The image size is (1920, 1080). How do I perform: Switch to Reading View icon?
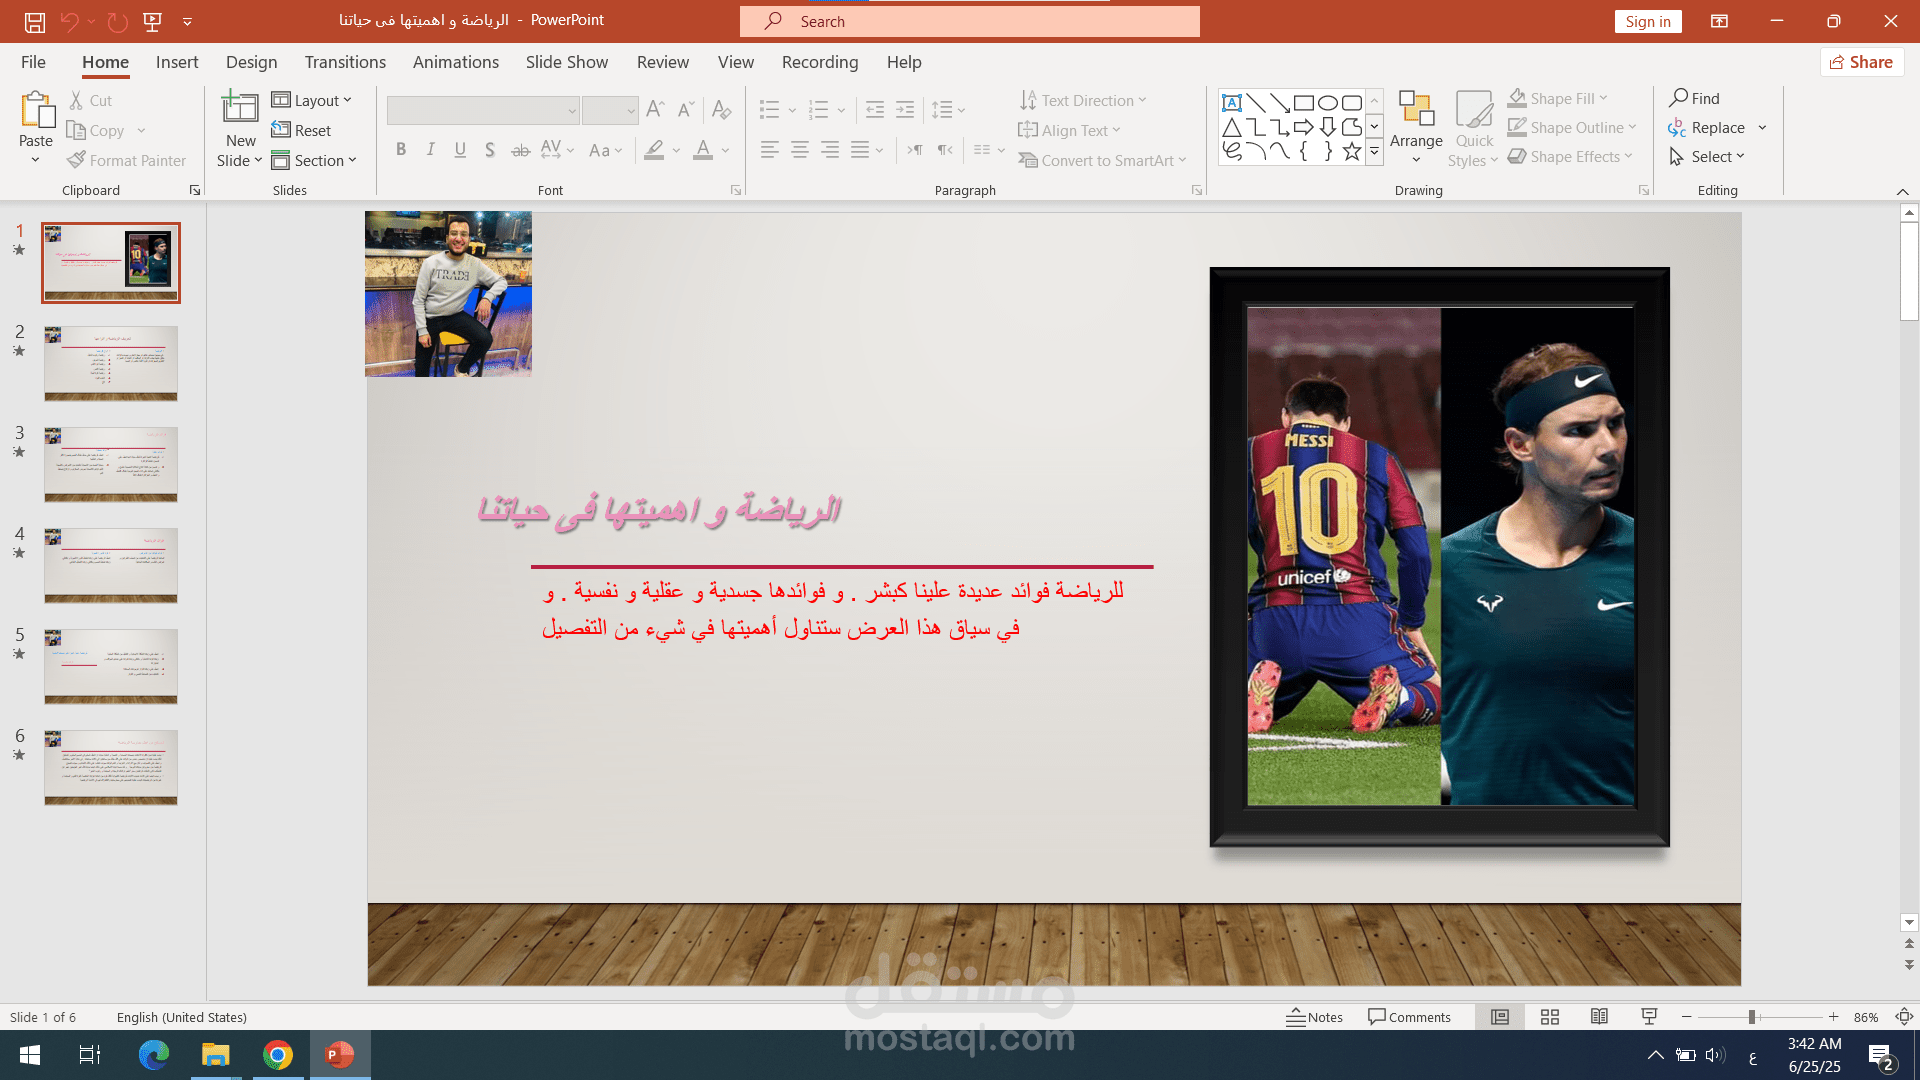[1600, 1017]
